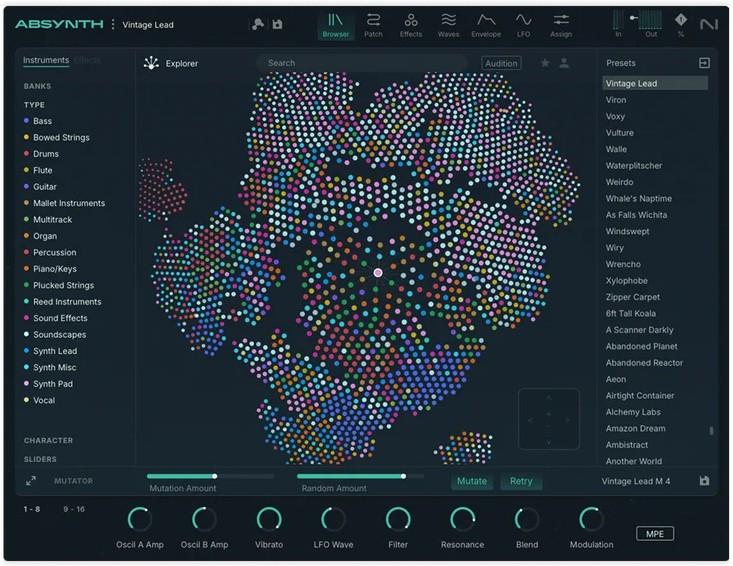Open the Assign view
Viewport: 733px width, 566px height.
tap(561, 25)
